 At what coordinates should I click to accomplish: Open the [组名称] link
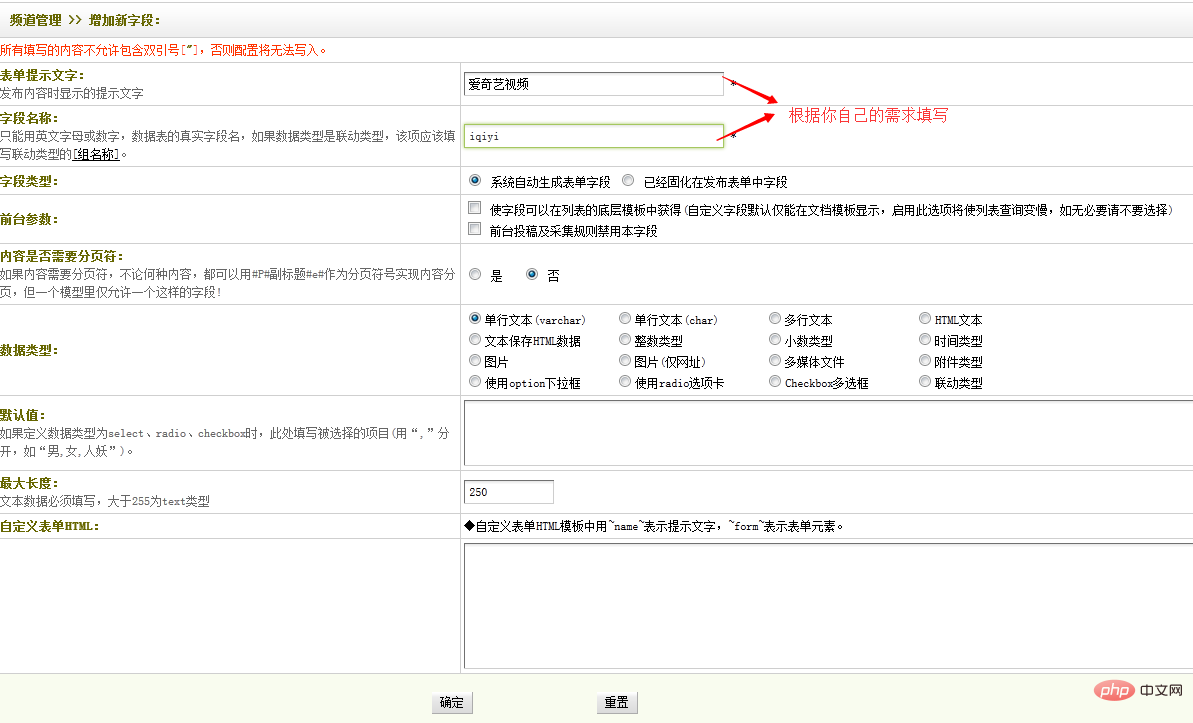coord(97,154)
